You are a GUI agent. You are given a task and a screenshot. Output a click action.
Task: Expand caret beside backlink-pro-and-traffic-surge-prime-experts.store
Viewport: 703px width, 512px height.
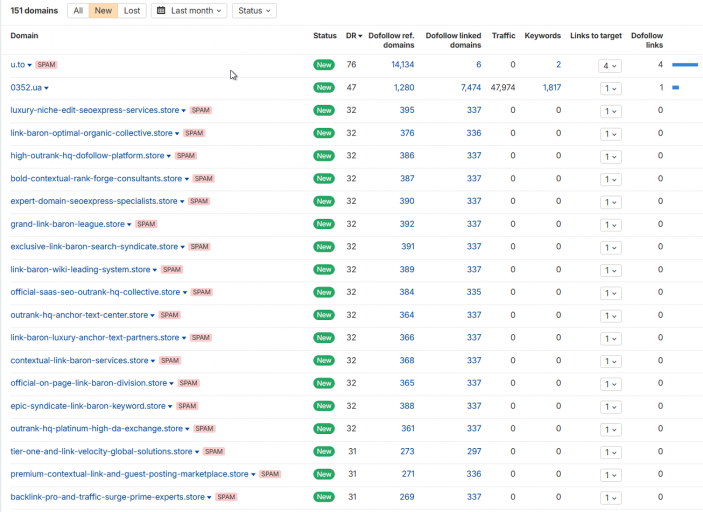[x=209, y=497]
